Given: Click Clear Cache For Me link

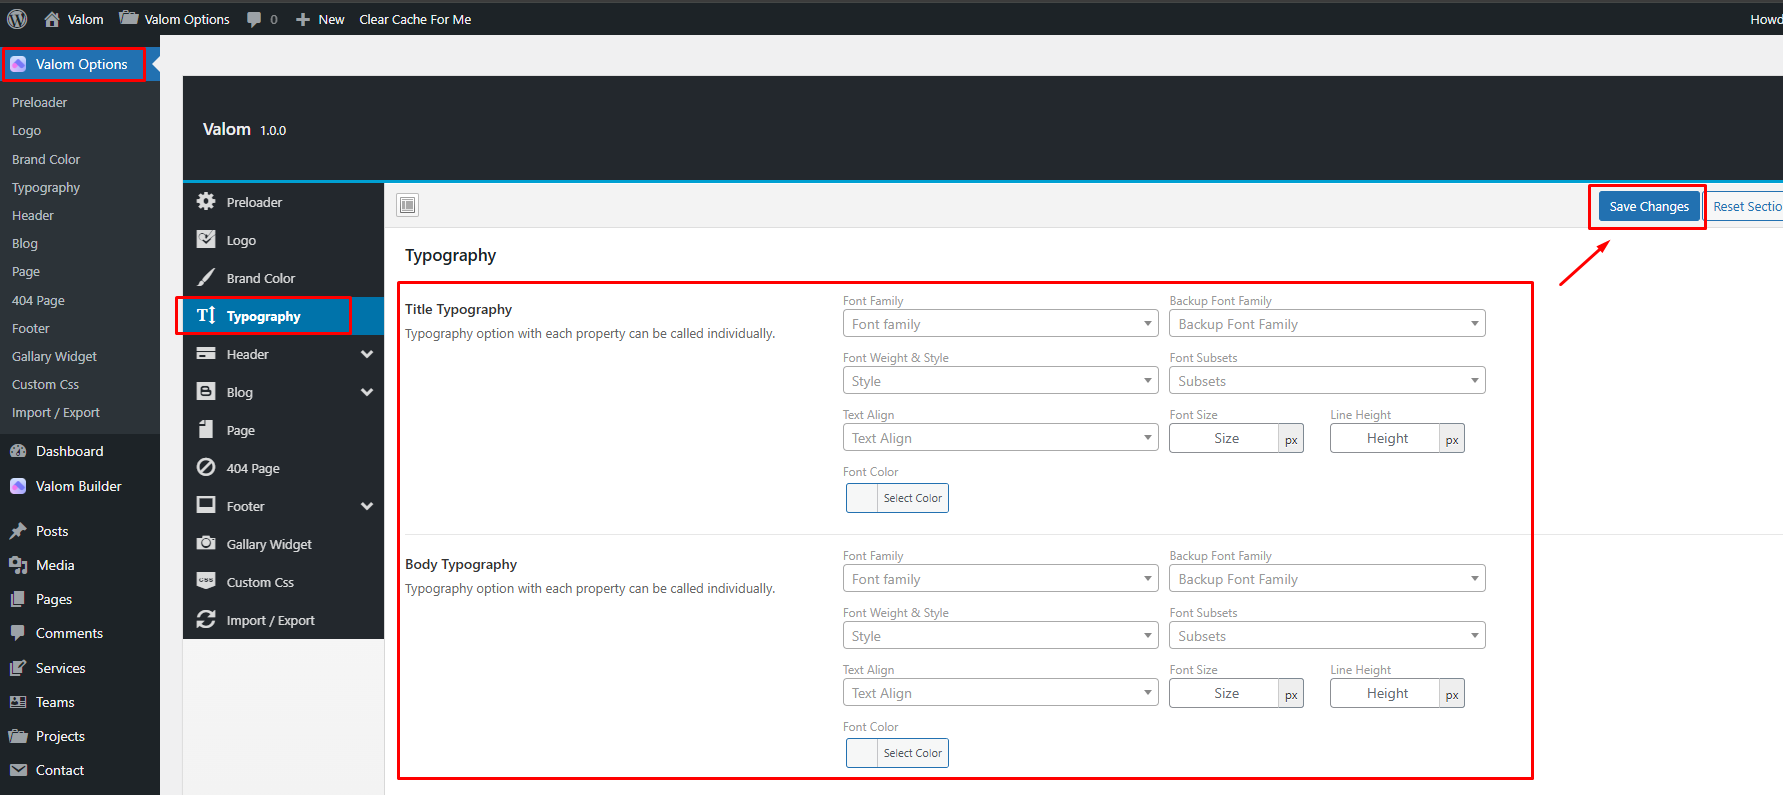Looking at the screenshot, I should click(x=415, y=19).
